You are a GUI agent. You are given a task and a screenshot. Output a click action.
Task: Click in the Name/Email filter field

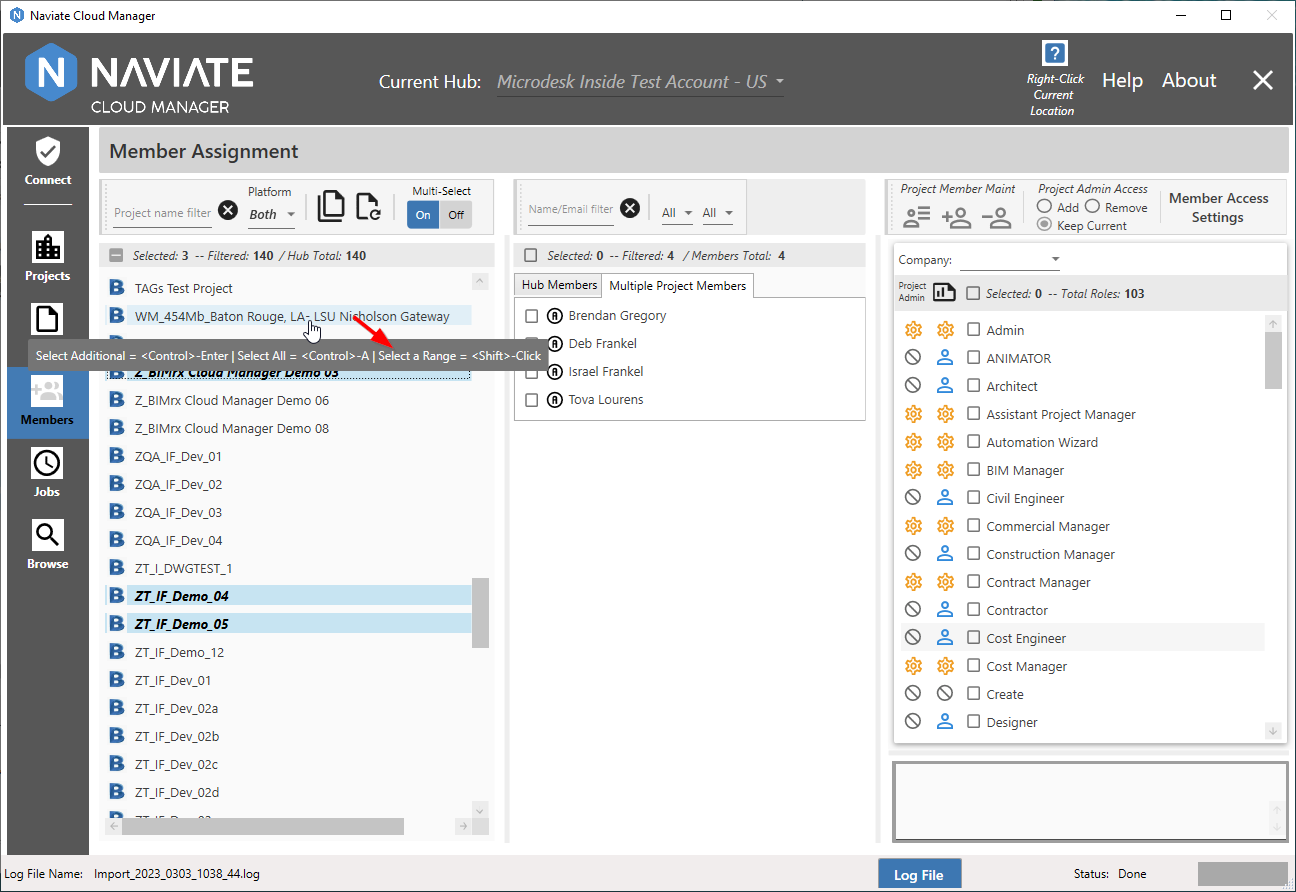571,209
